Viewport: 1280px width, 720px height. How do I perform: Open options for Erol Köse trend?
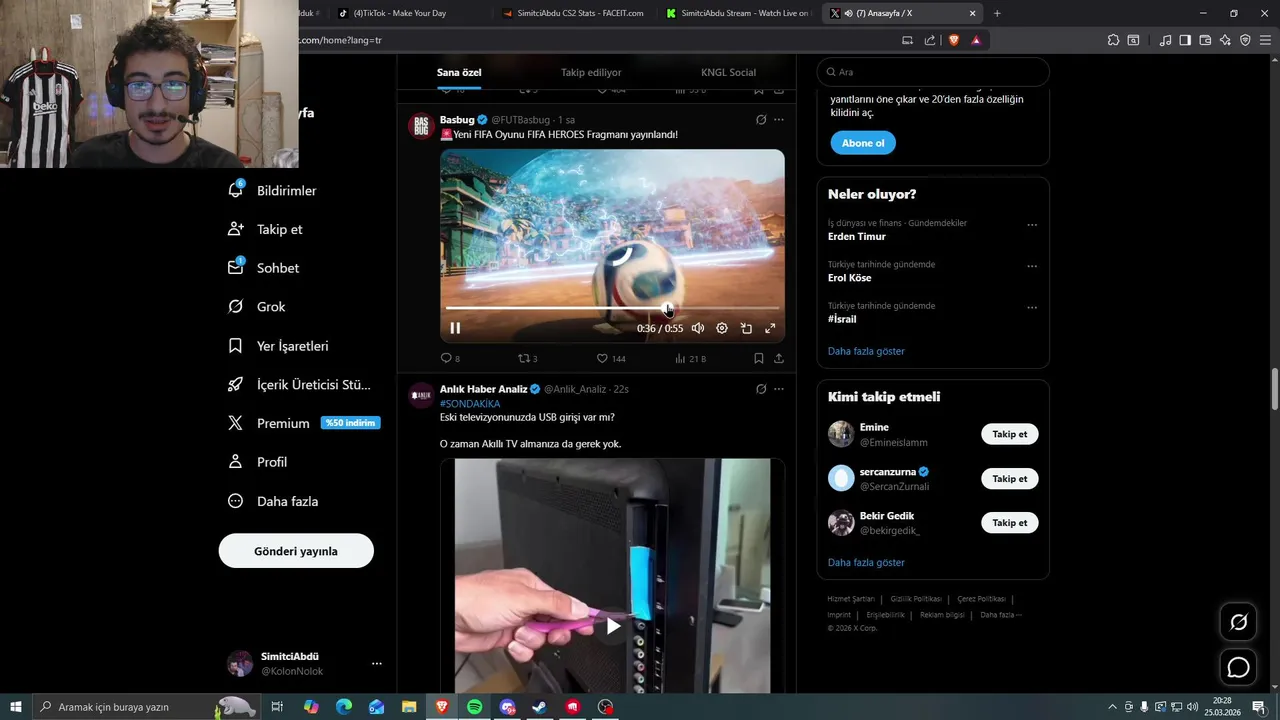tap(1032, 266)
